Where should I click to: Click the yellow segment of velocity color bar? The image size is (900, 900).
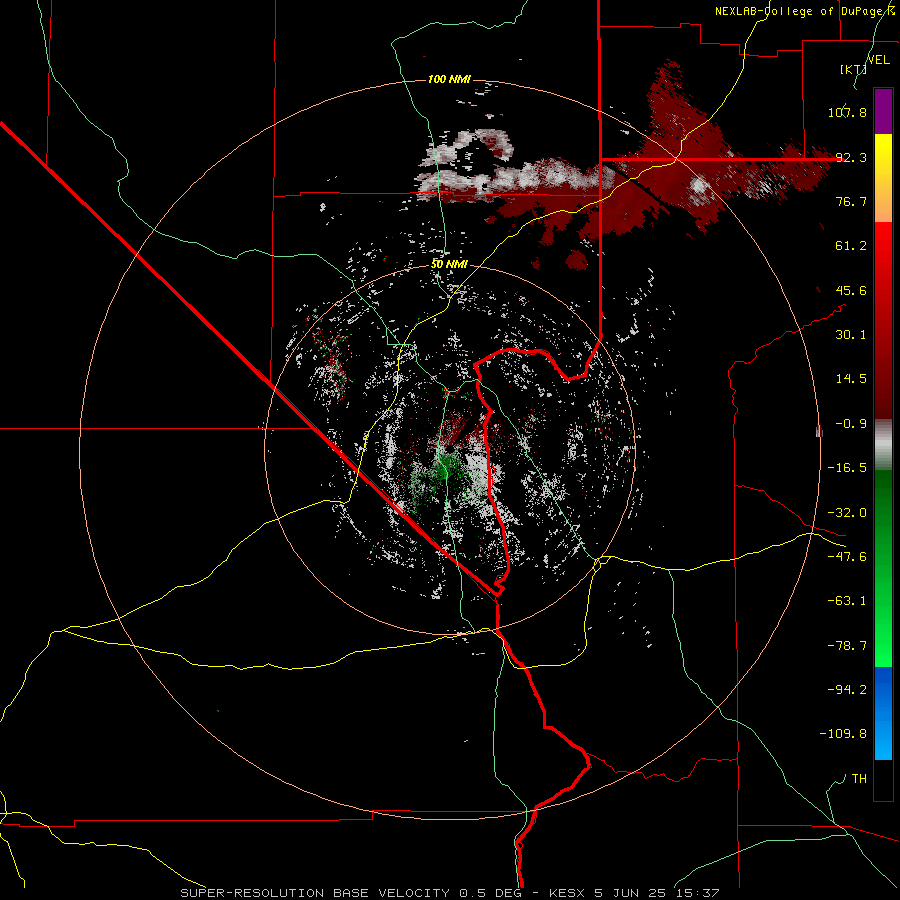pos(883,178)
